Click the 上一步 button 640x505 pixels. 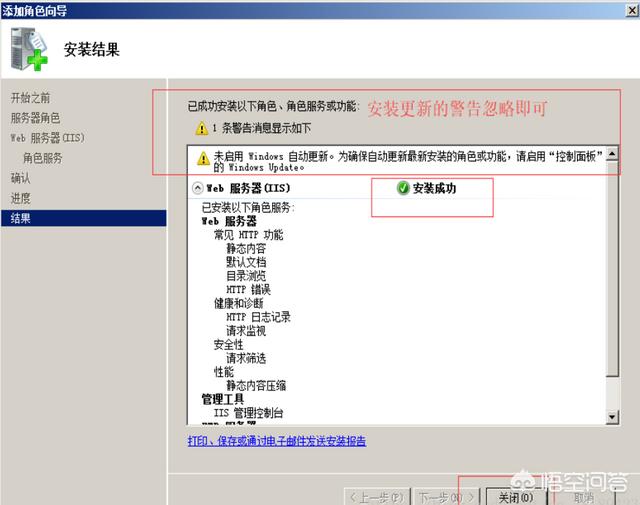click(x=377, y=497)
